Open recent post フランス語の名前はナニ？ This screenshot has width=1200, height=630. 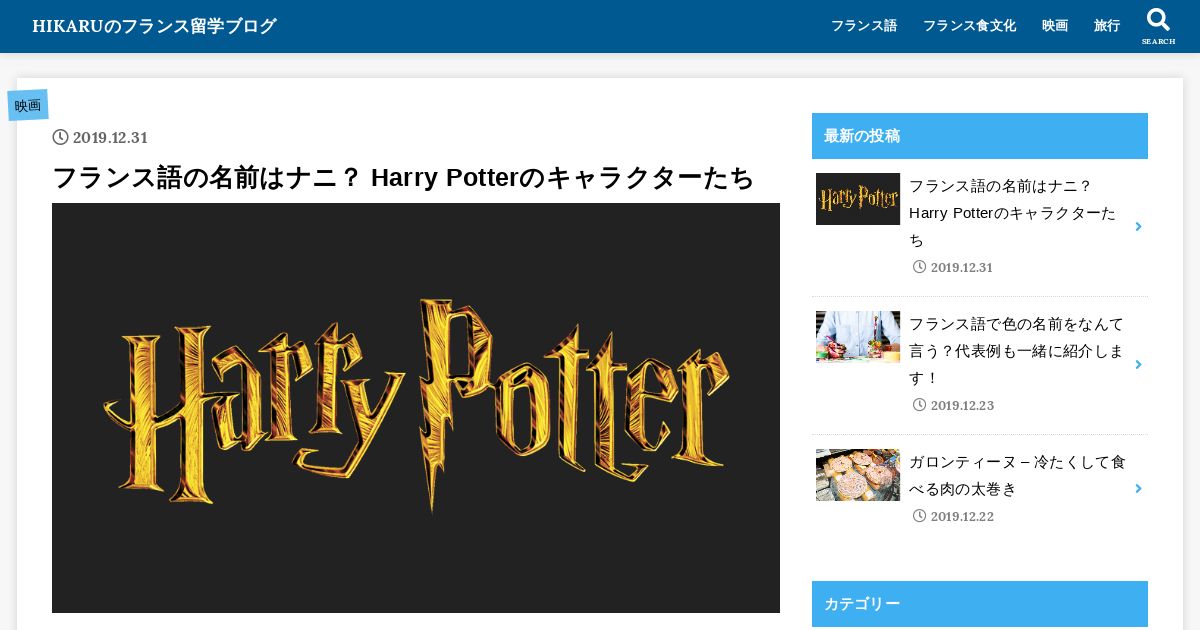[1013, 213]
